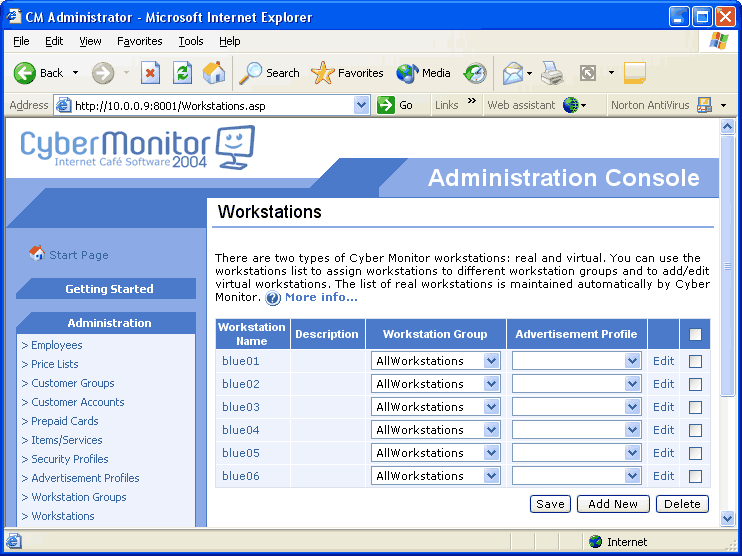Open the History clock icon
Screen dimensions: 742x556
[475, 73]
